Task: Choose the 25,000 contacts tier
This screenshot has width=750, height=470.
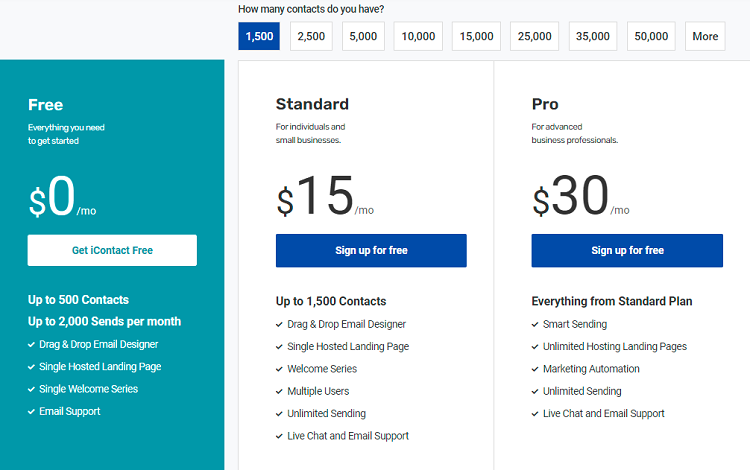Action: coord(534,36)
